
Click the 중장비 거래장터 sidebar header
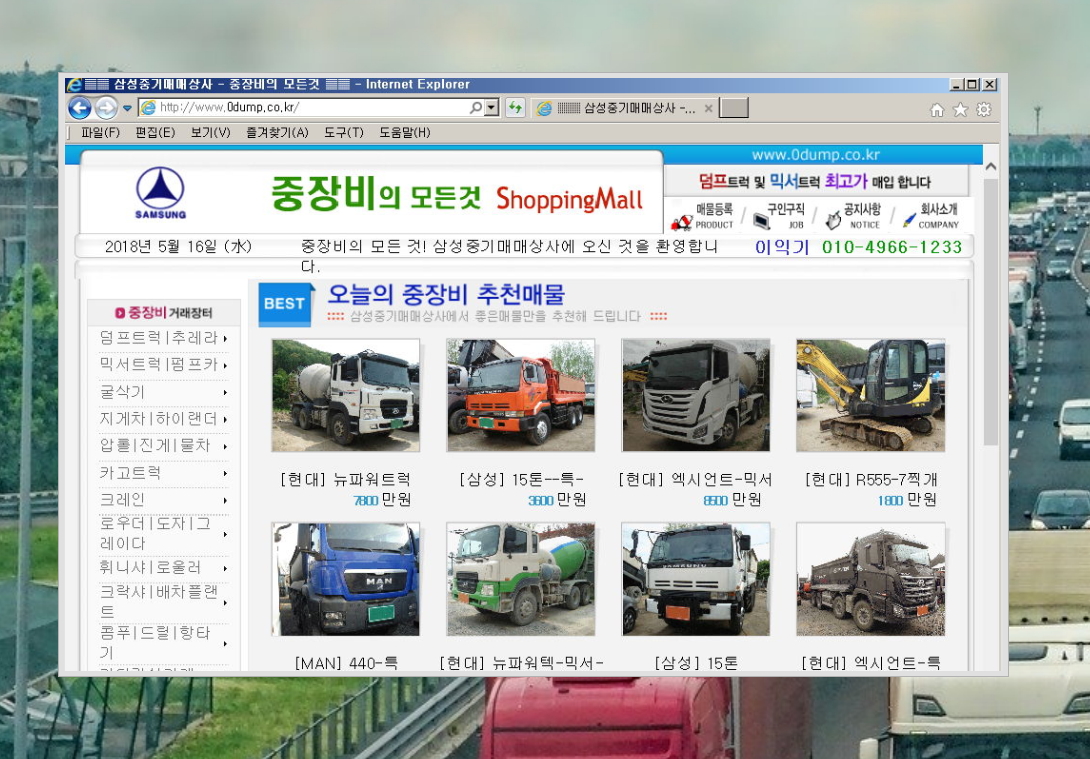(x=163, y=313)
